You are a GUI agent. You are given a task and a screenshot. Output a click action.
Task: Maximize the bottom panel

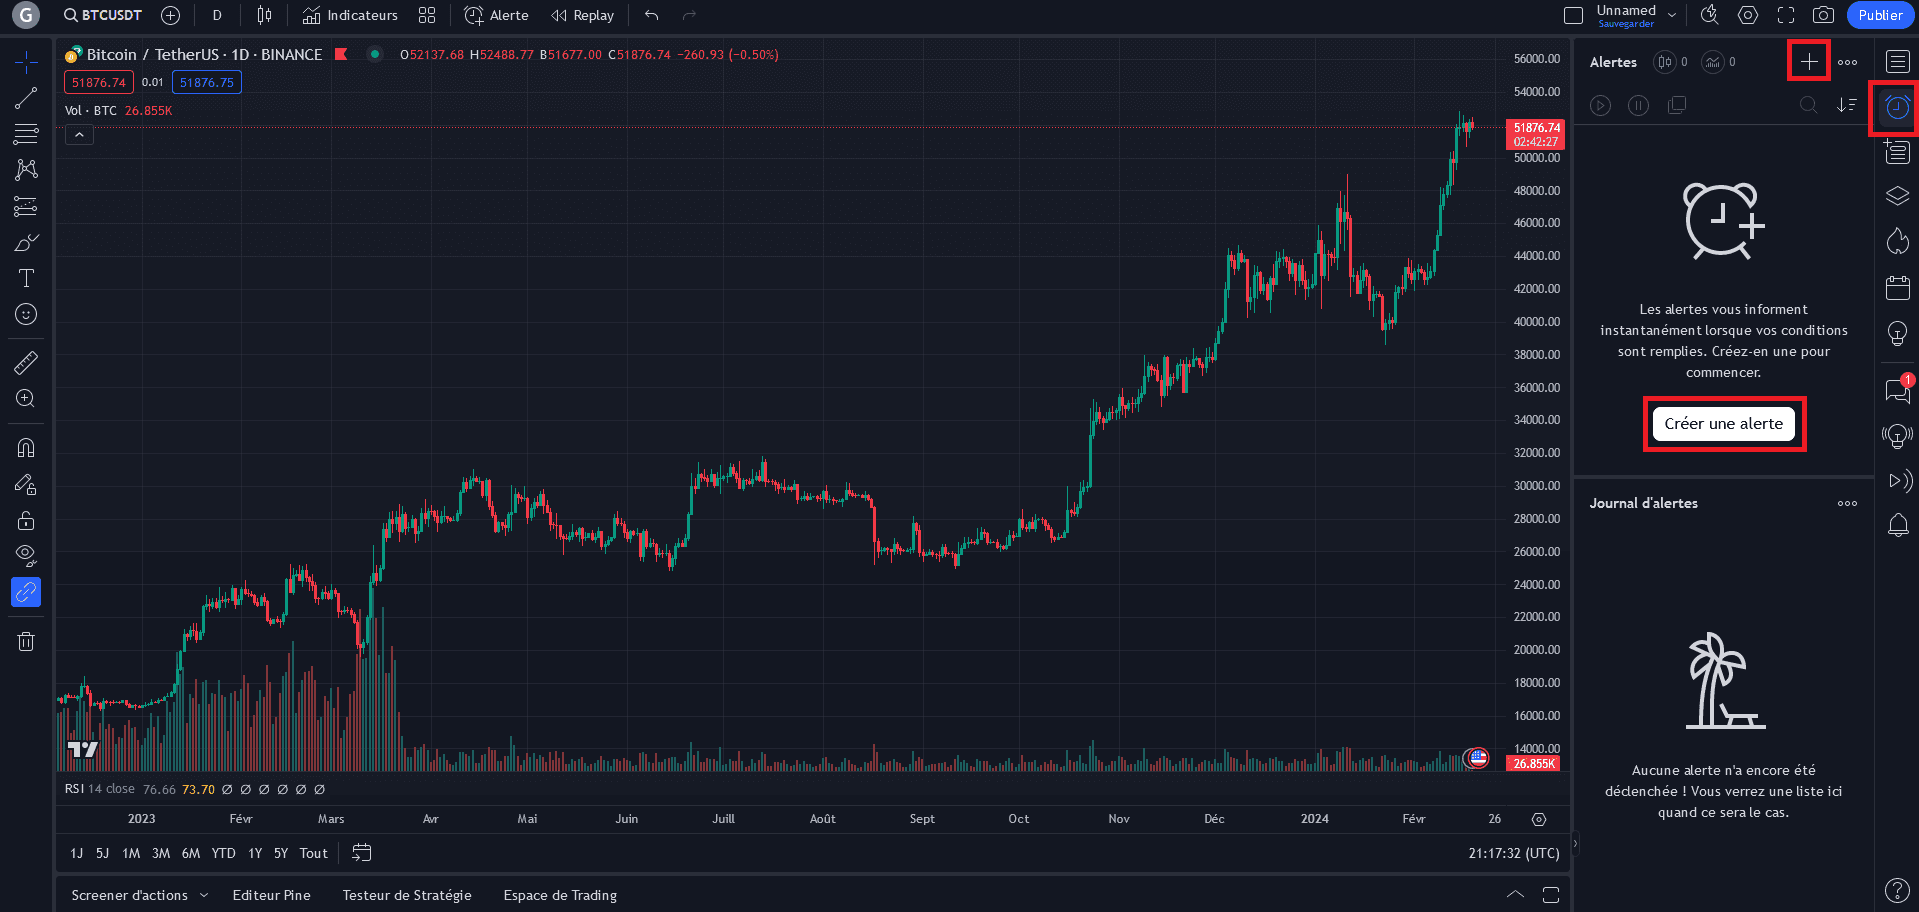click(1551, 894)
